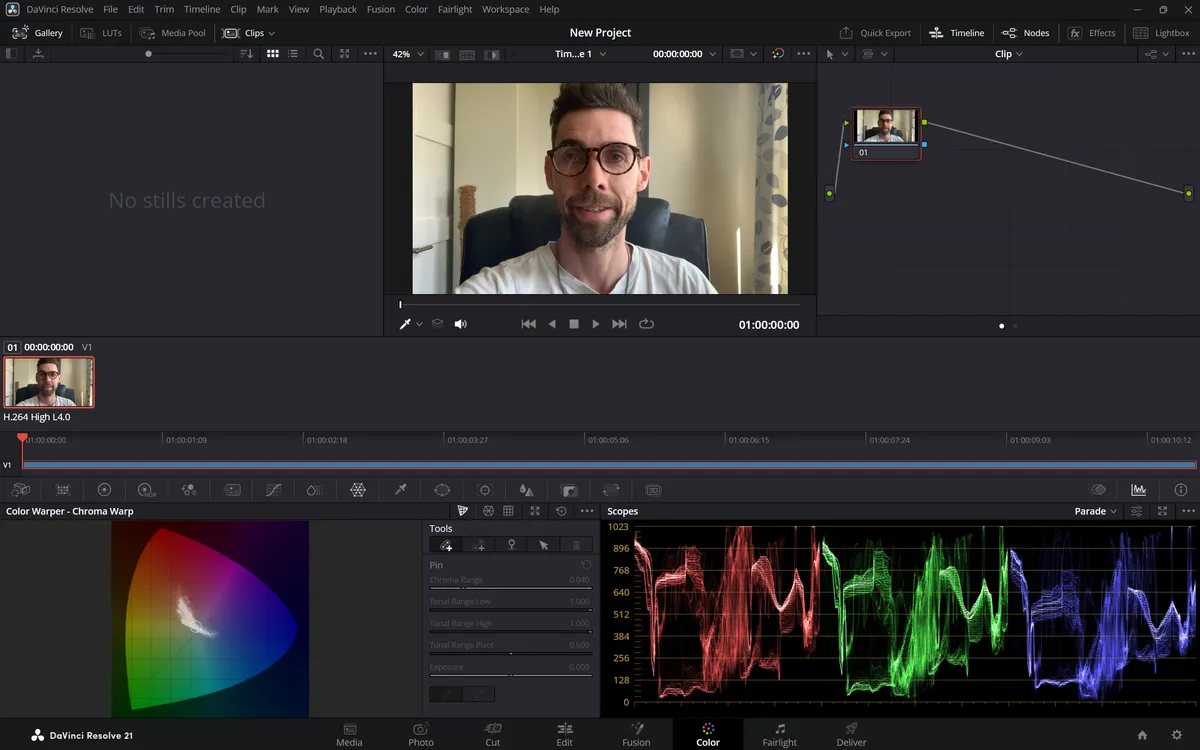Open the Clips dropdown arrow
The image size is (1200, 750).
271,33
